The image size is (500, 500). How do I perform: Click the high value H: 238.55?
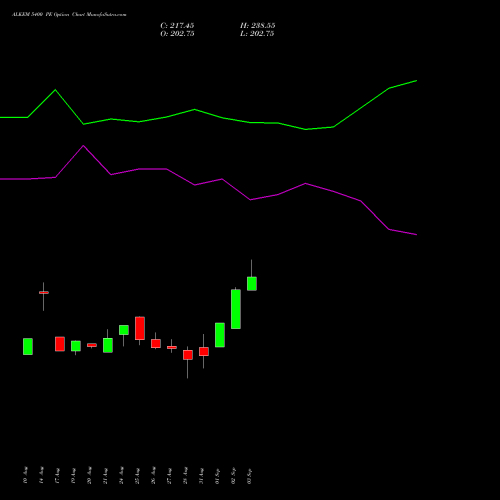click(257, 25)
